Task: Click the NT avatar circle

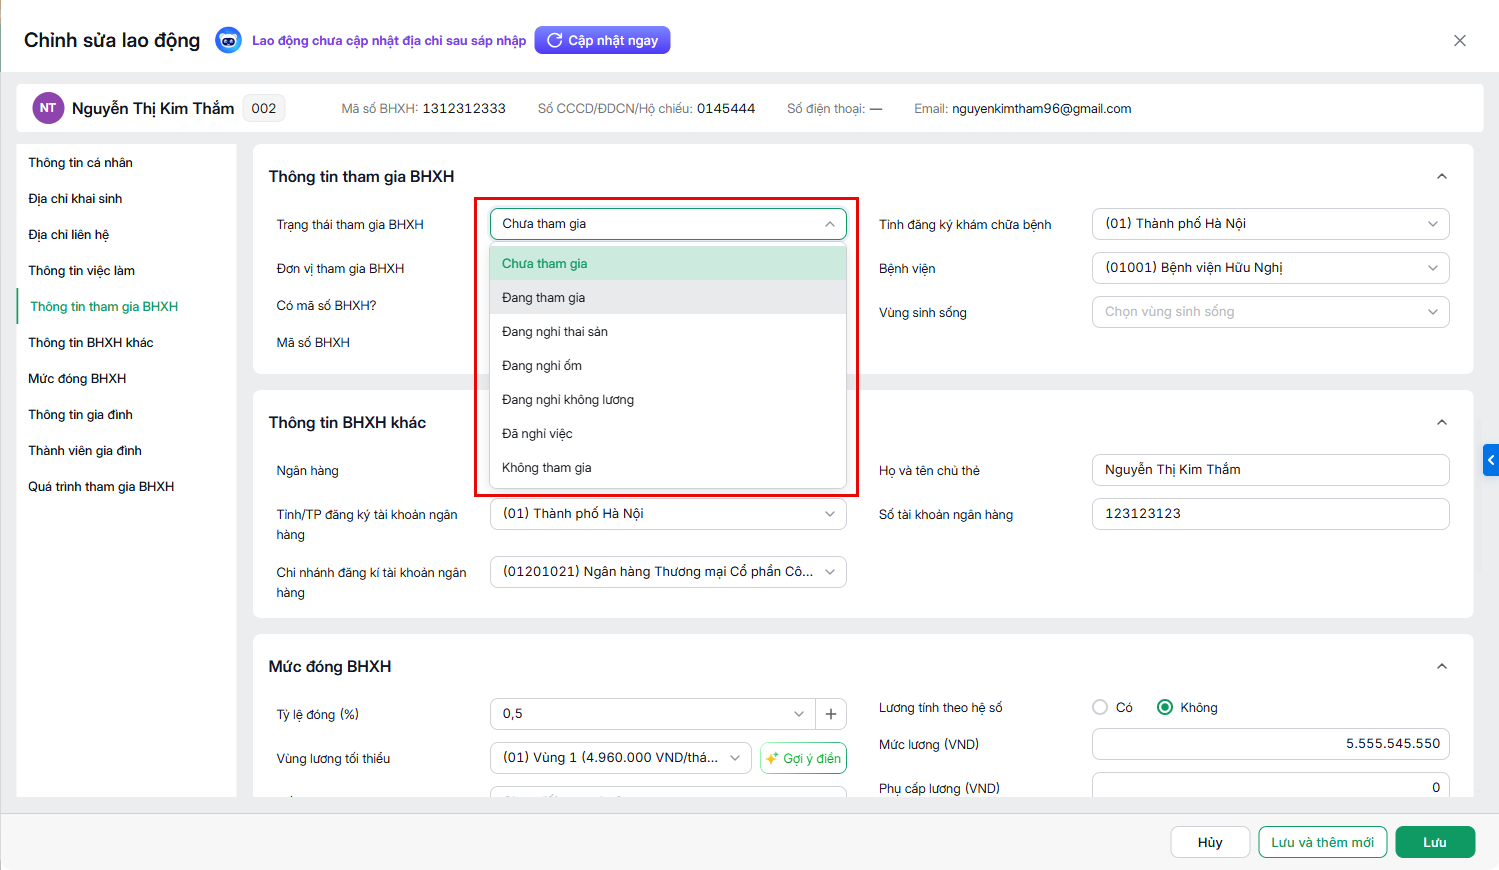Action: (48, 108)
